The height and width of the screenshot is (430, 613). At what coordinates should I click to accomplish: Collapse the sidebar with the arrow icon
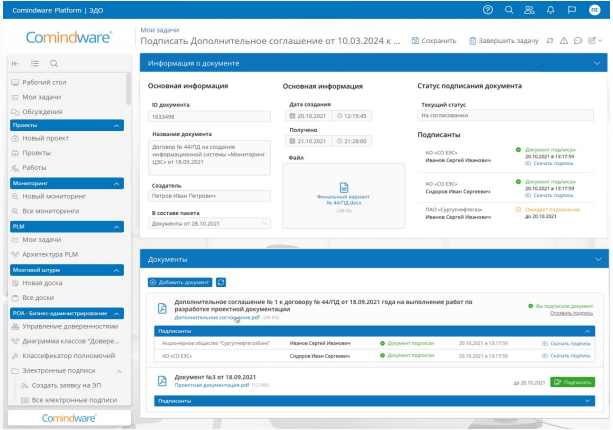[15, 62]
